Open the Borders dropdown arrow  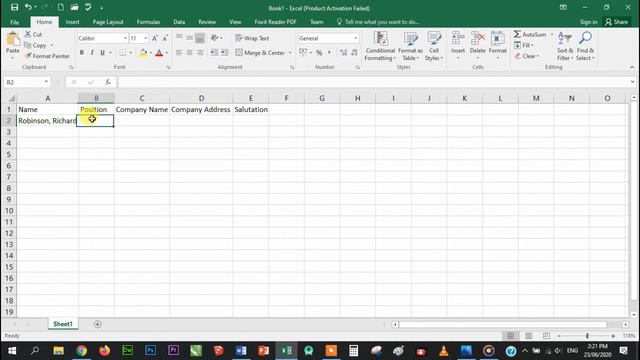point(131,52)
